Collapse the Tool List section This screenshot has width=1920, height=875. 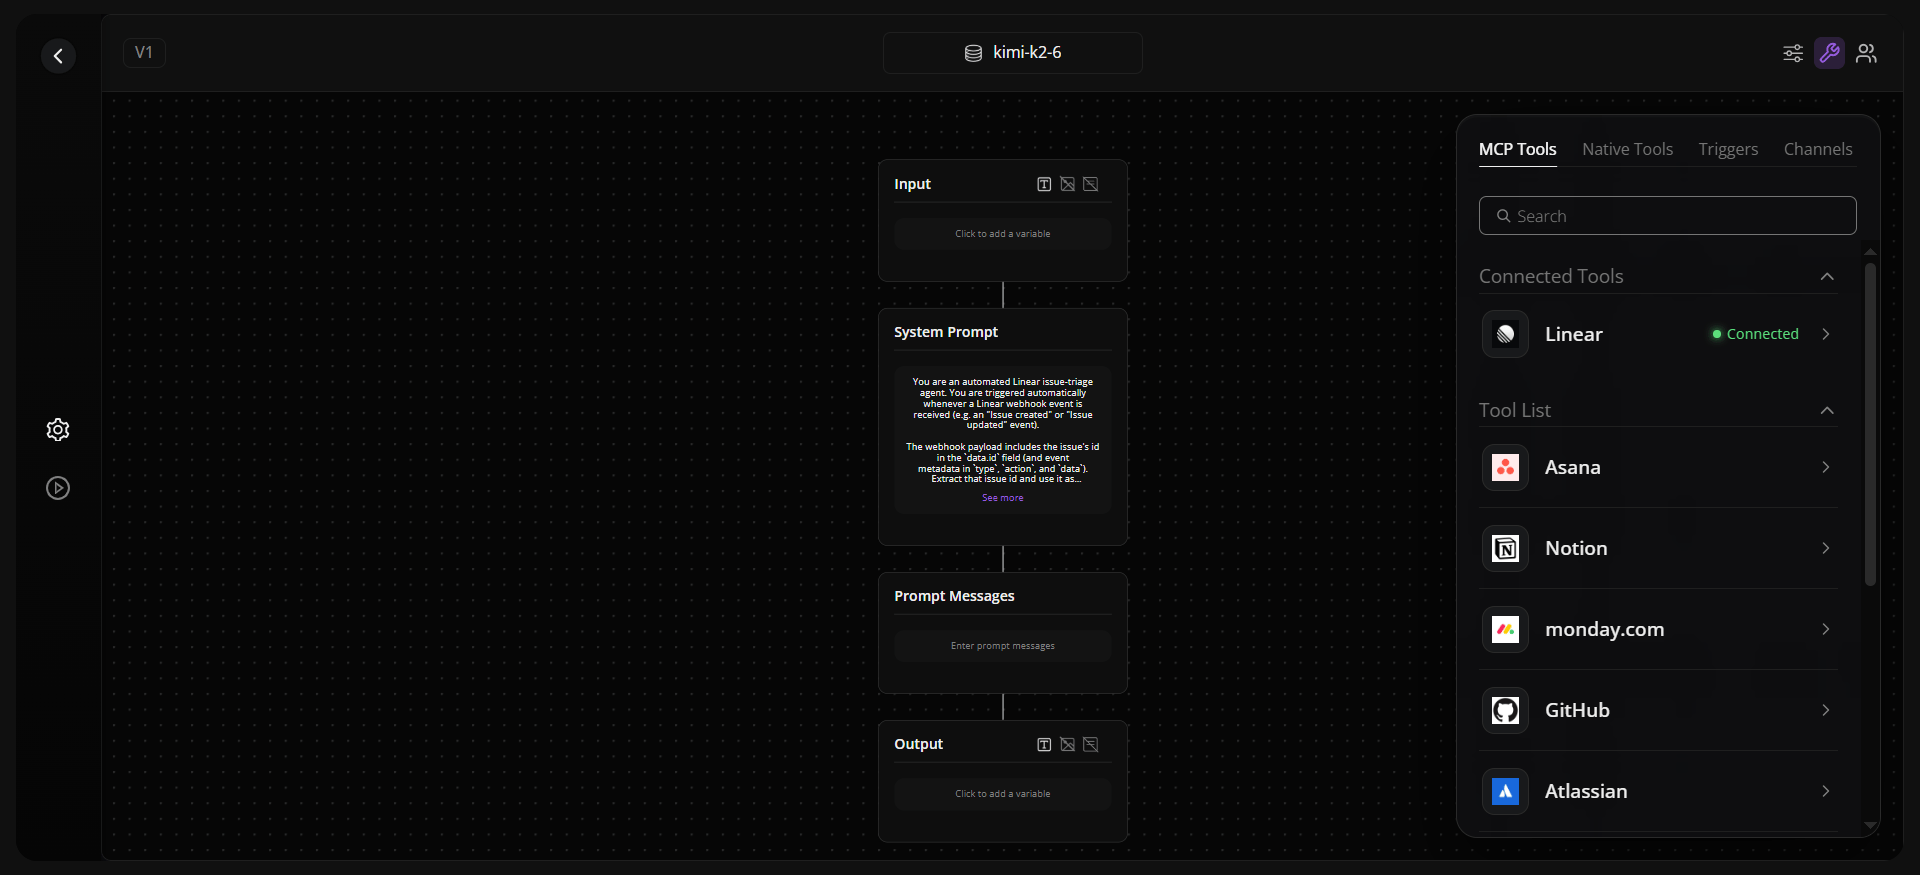[1827, 410]
